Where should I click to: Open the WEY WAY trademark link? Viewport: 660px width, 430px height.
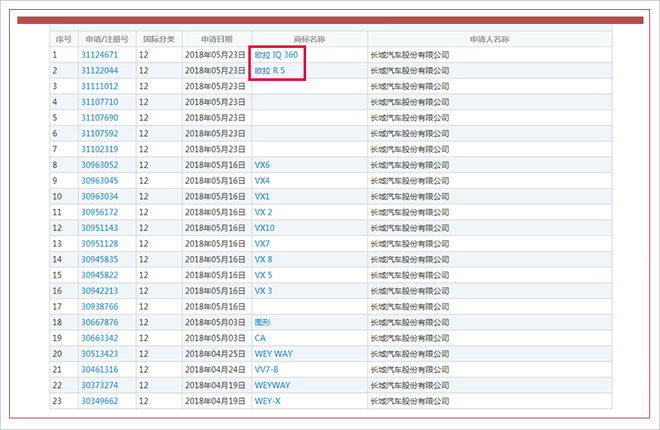coord(272,353)
